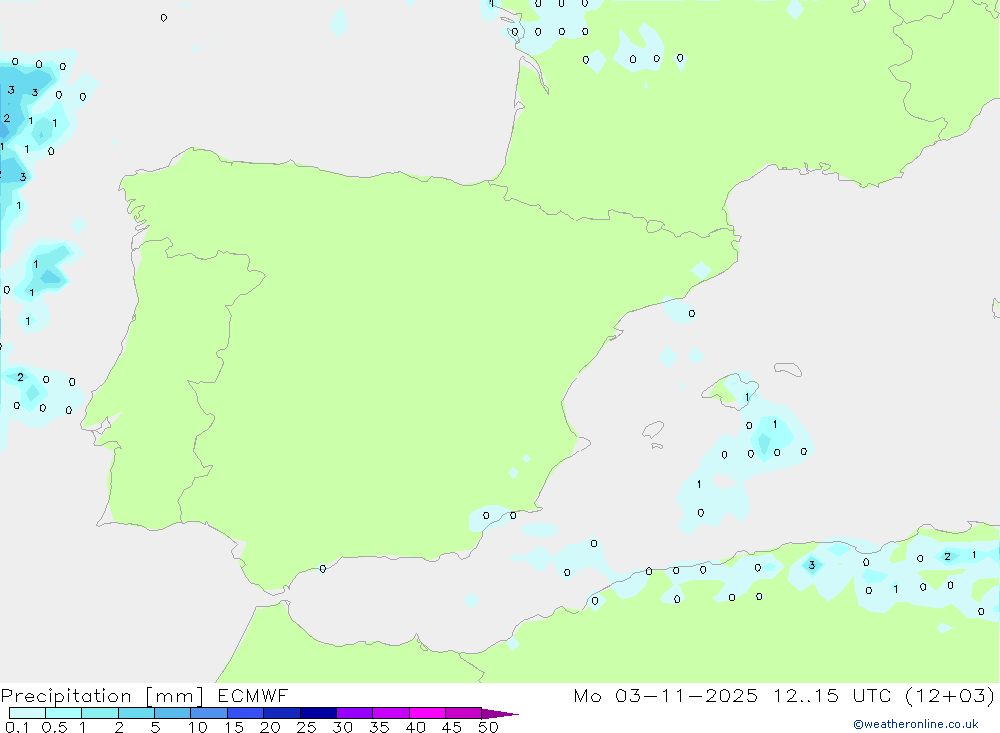Select the legend swatch between 10 and 15

(x=209, y=713)
